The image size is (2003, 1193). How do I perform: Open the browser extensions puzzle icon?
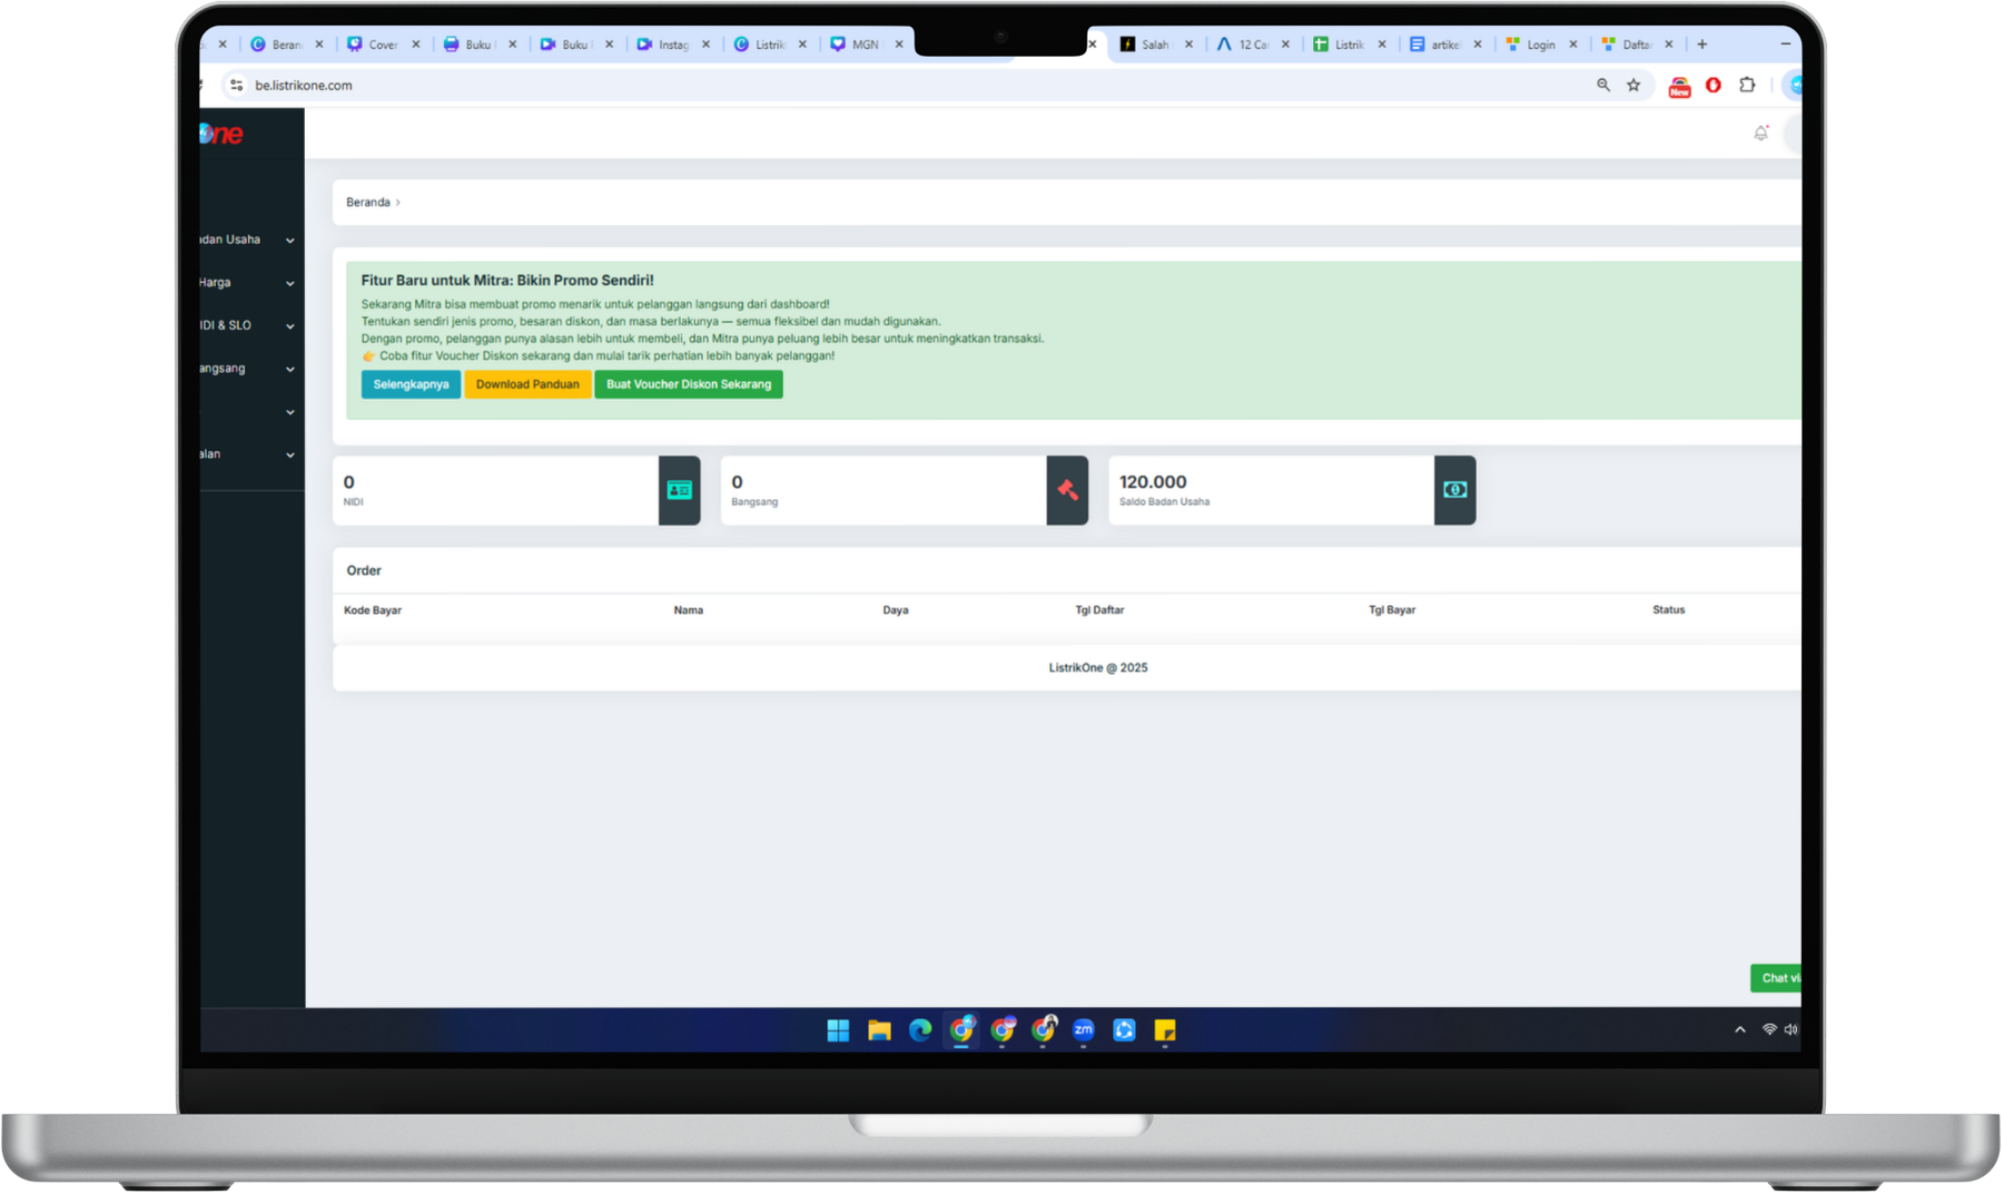point(1747,85)
